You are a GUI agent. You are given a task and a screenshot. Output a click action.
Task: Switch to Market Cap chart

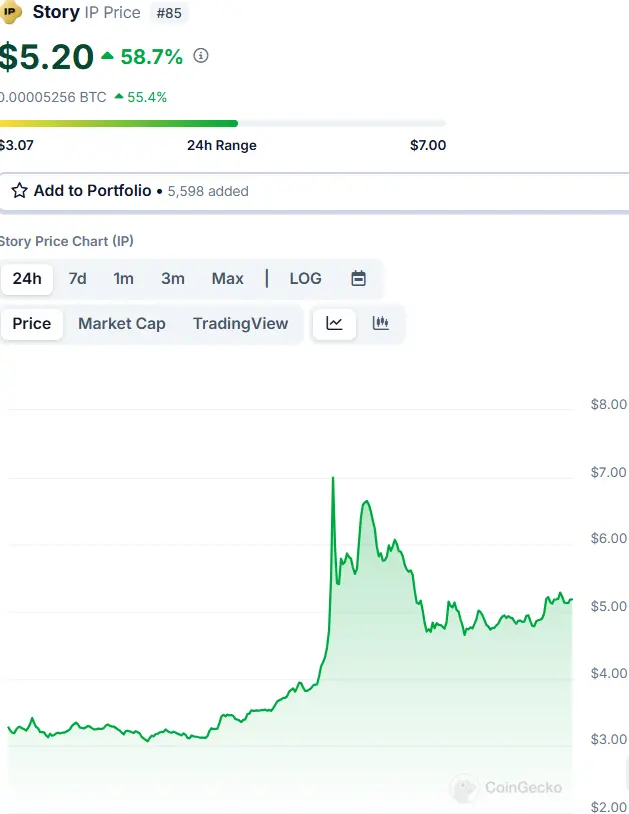coord(122,323)
